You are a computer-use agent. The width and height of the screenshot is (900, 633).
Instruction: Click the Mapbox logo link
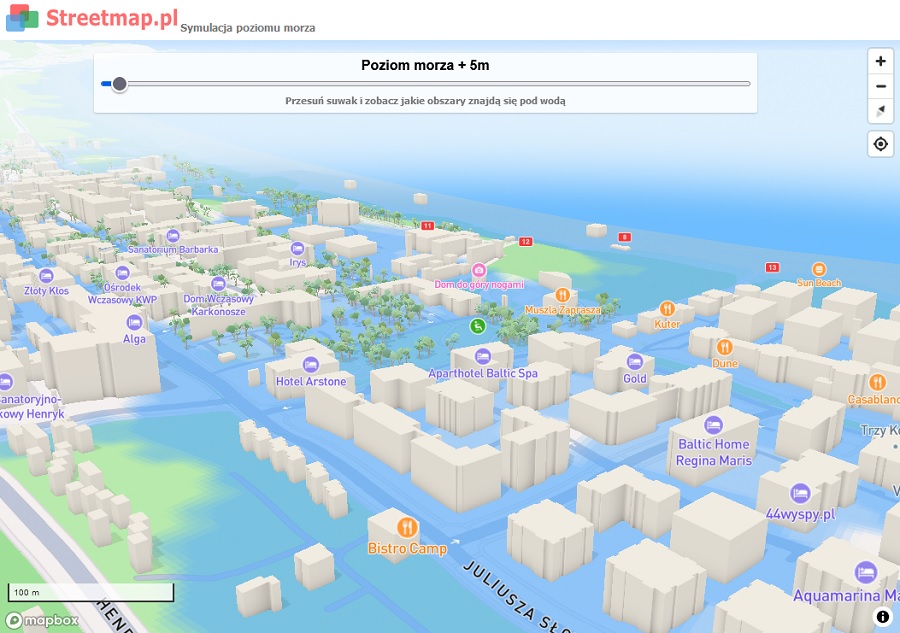[44, 620]
